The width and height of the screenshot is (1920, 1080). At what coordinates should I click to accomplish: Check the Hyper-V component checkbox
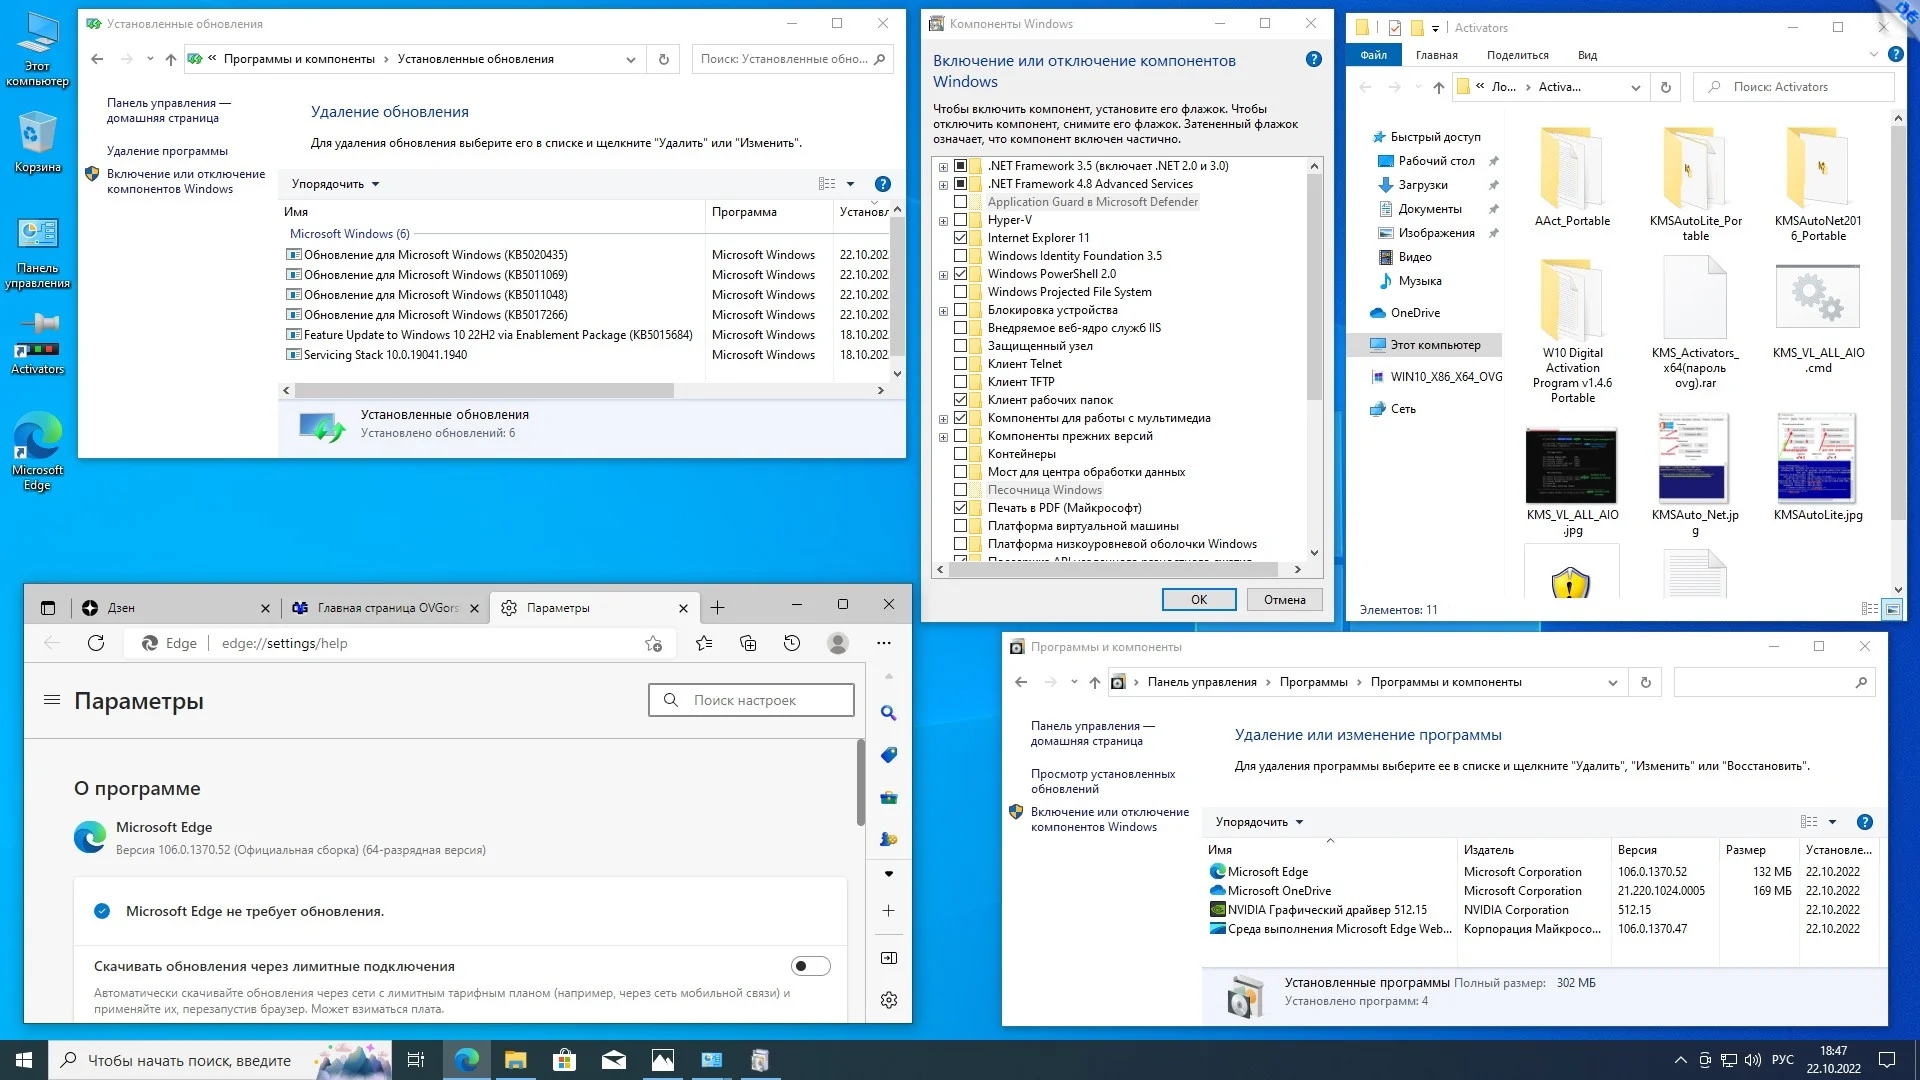point(960,220)
